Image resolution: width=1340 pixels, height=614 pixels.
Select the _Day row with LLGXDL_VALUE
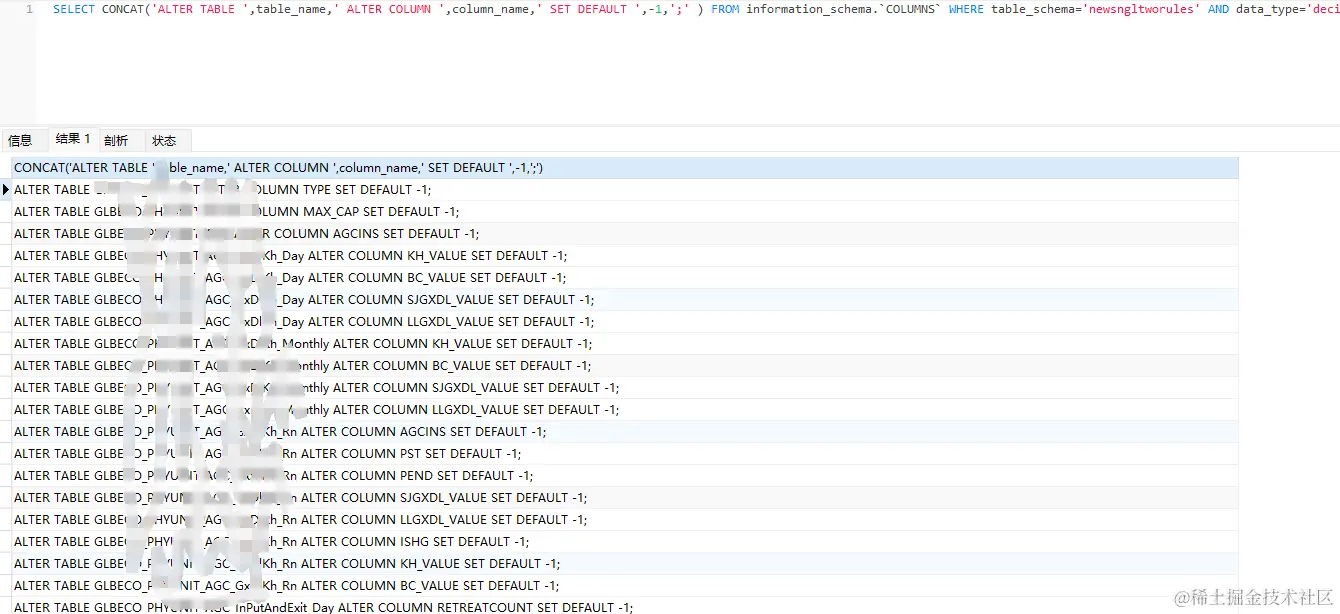click(x=625, y=322)
